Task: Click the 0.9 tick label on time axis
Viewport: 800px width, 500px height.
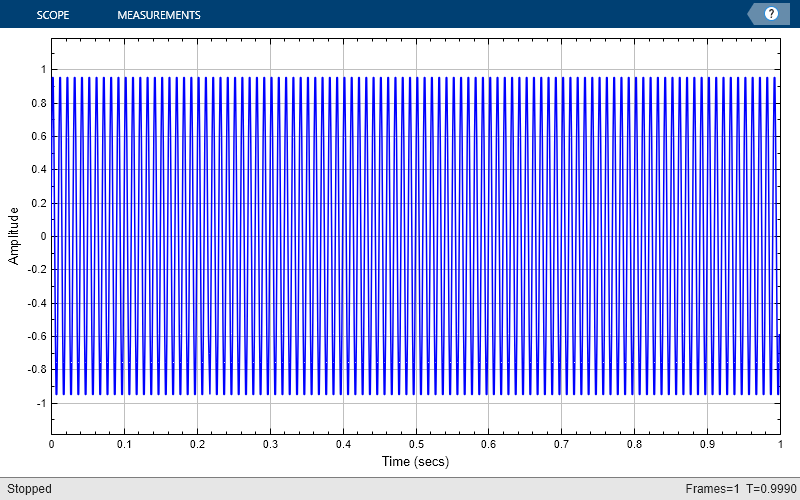Action: point(708,444)
